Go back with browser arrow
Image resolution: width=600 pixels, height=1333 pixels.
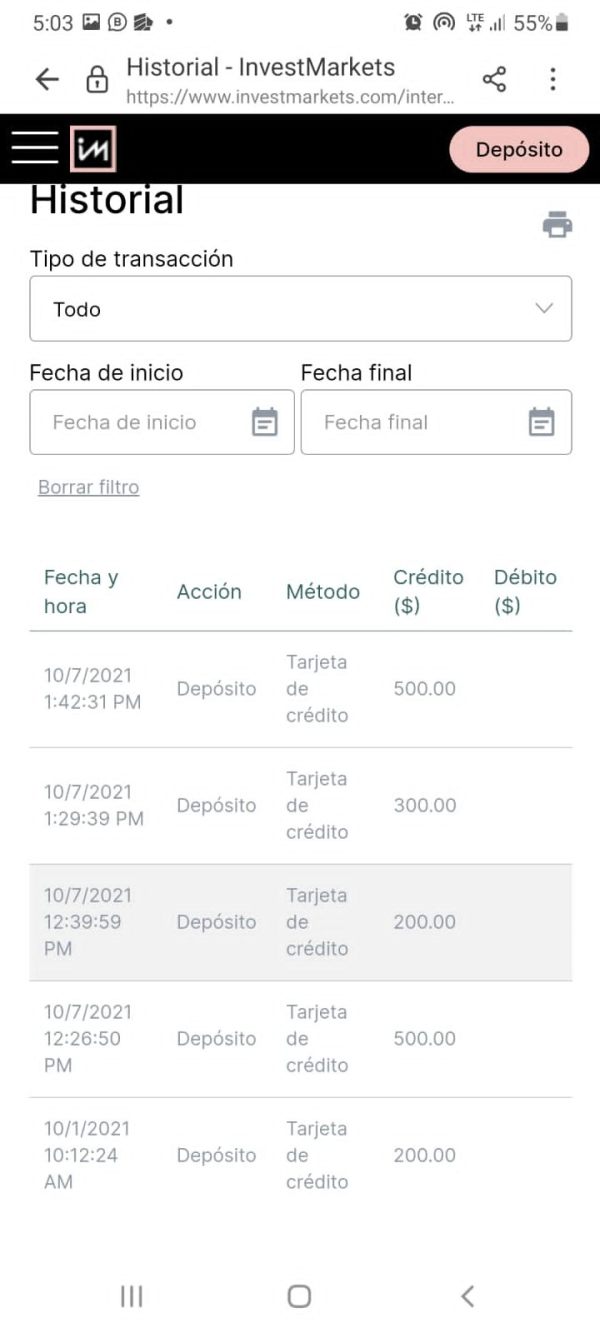47,80
